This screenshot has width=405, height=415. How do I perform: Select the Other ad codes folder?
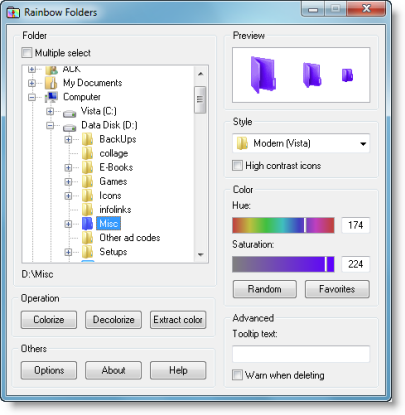(130, 238)
